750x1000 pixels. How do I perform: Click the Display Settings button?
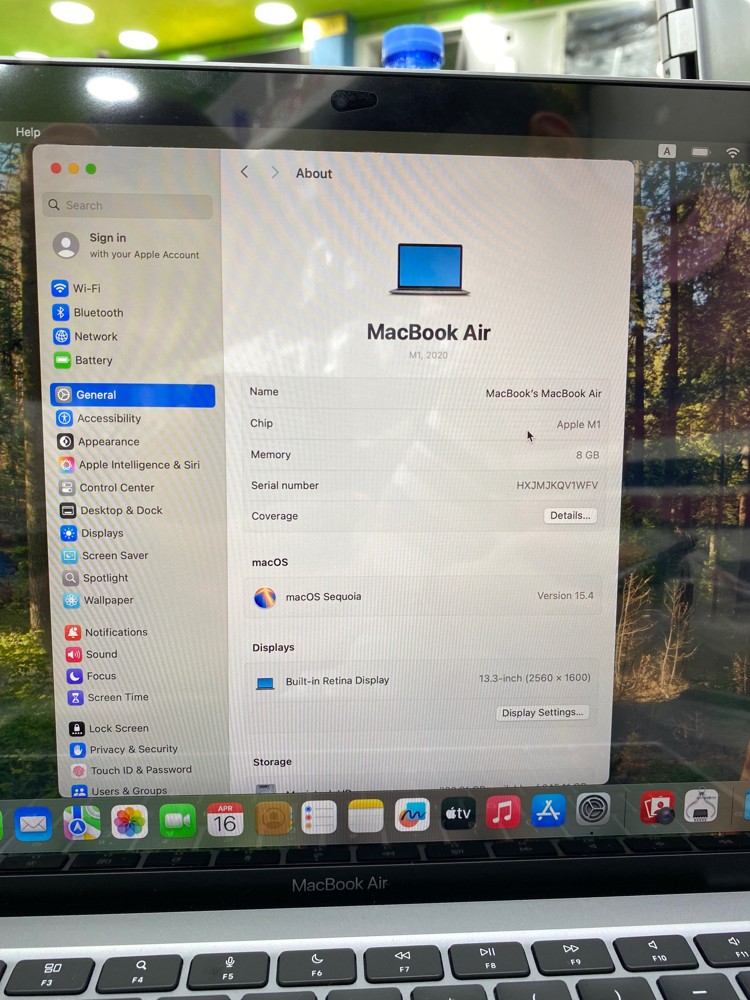tap(542, 712)
